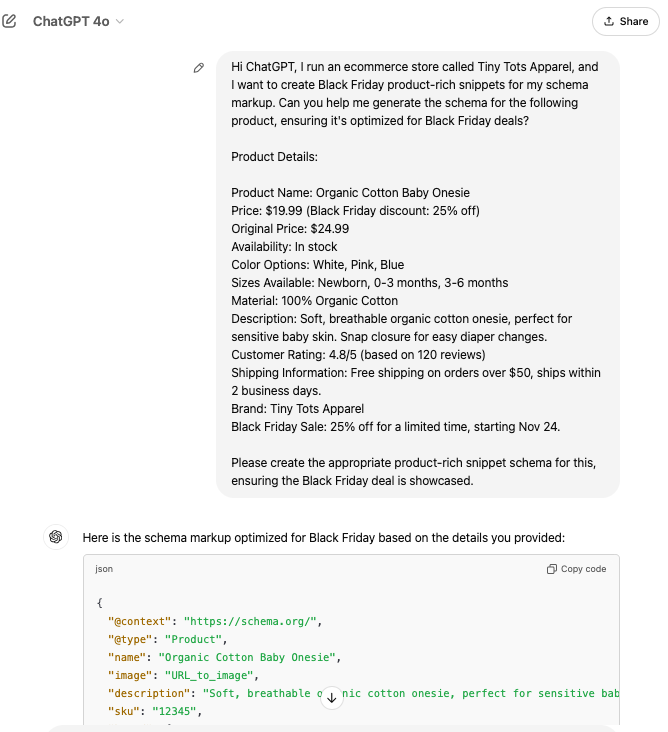The image size is (668, 732).
Task: Click the "Product" type value in code
Action: coord(197,639)
